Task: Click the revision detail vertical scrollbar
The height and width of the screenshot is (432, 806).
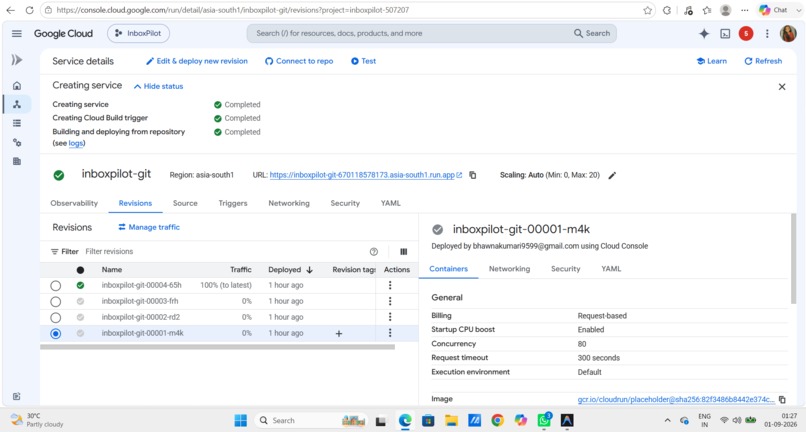Action: 793,257
